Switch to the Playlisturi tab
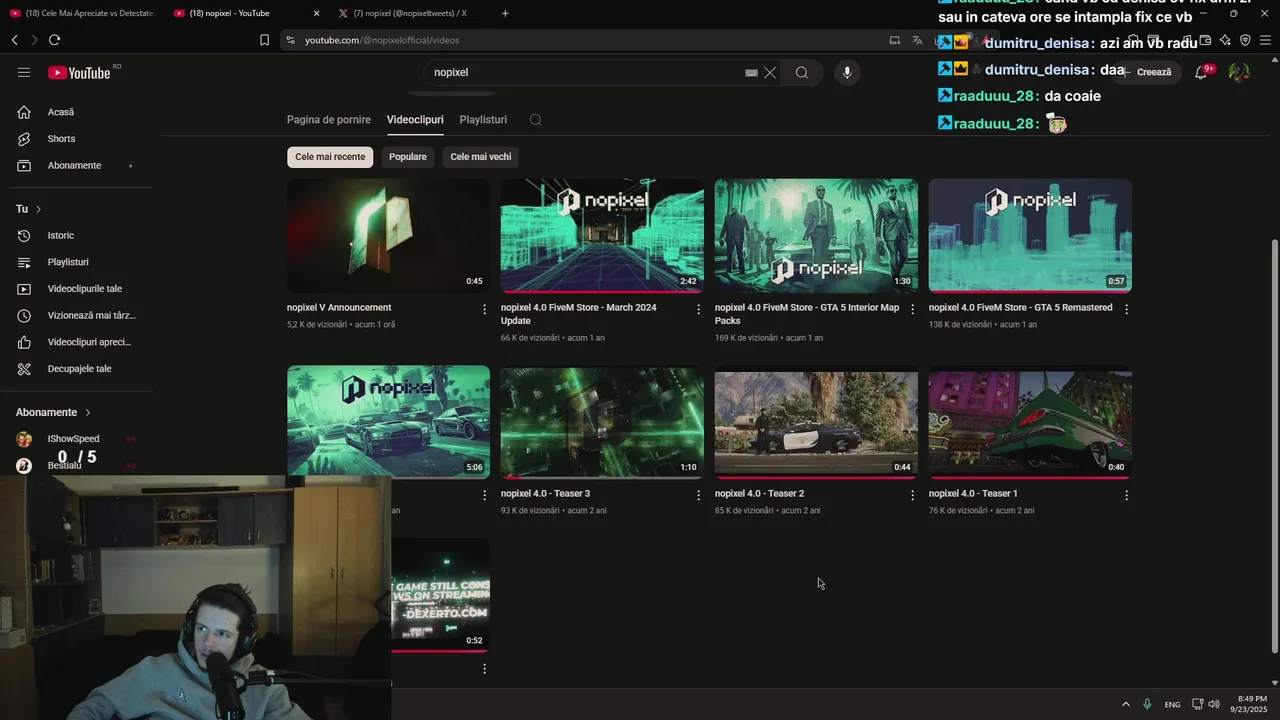 click(x=483, y=120)
